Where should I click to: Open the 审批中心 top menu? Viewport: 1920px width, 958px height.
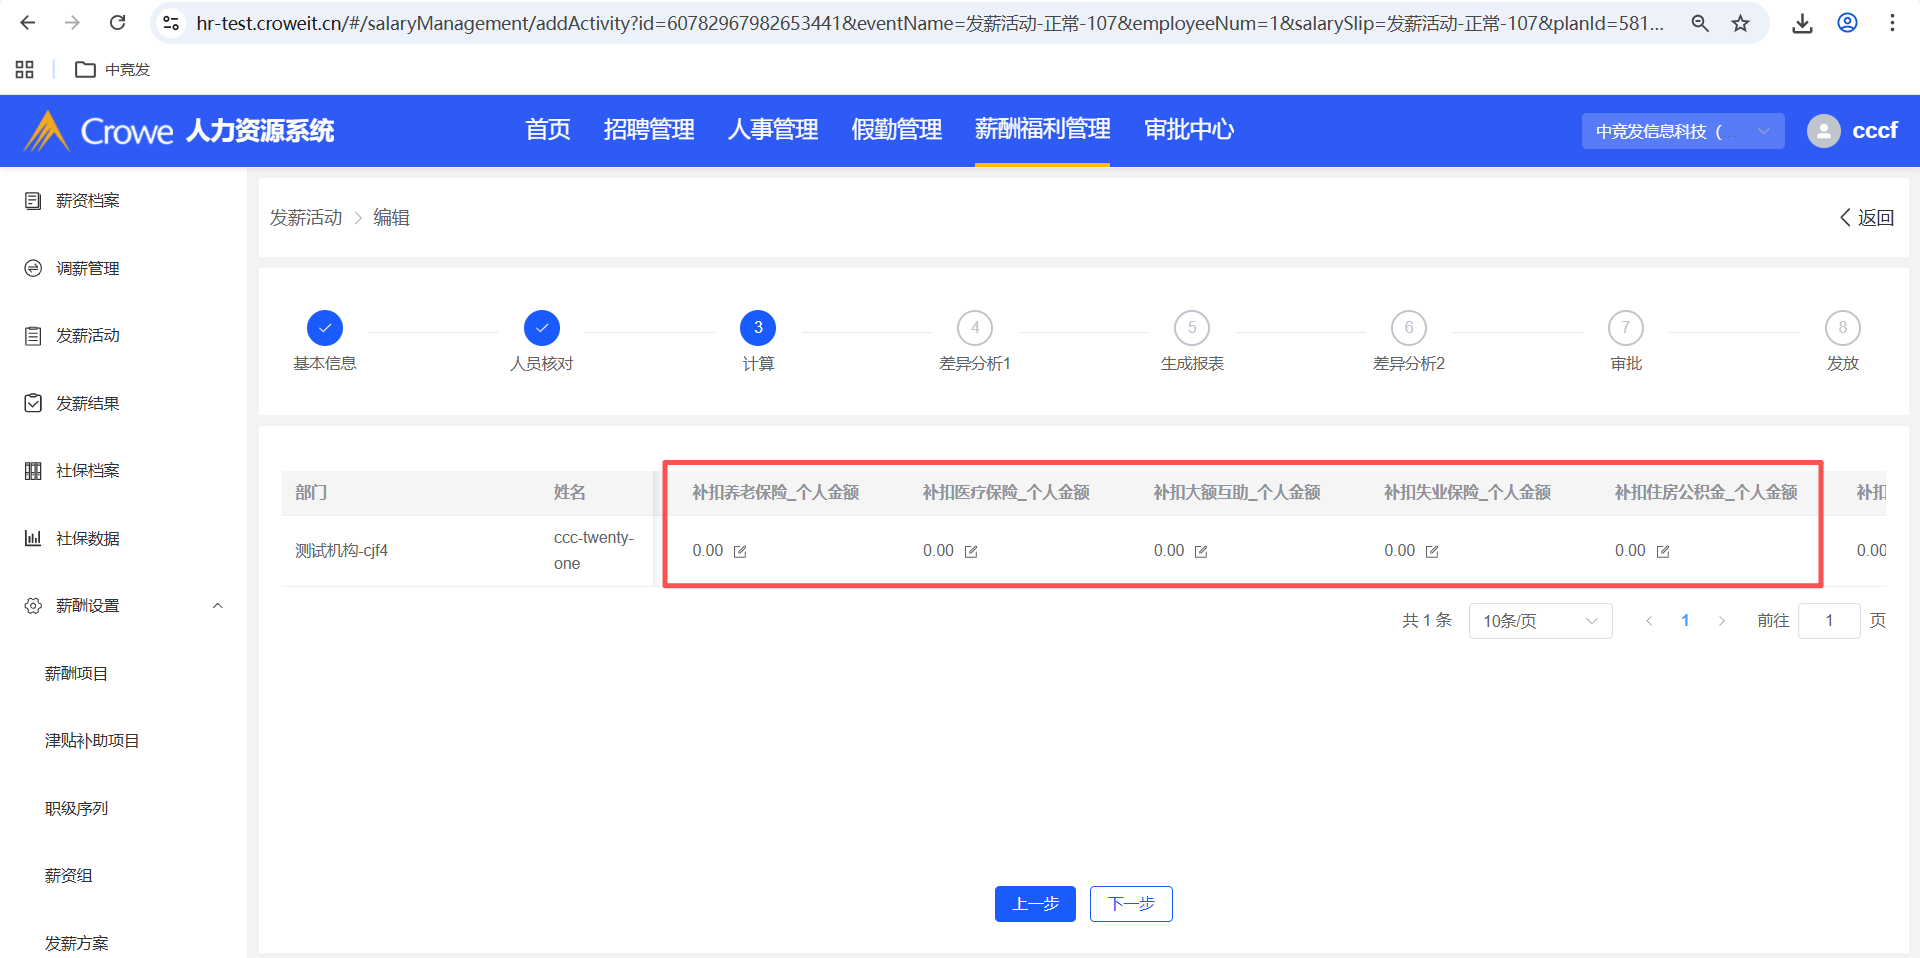pos(1188,130)
